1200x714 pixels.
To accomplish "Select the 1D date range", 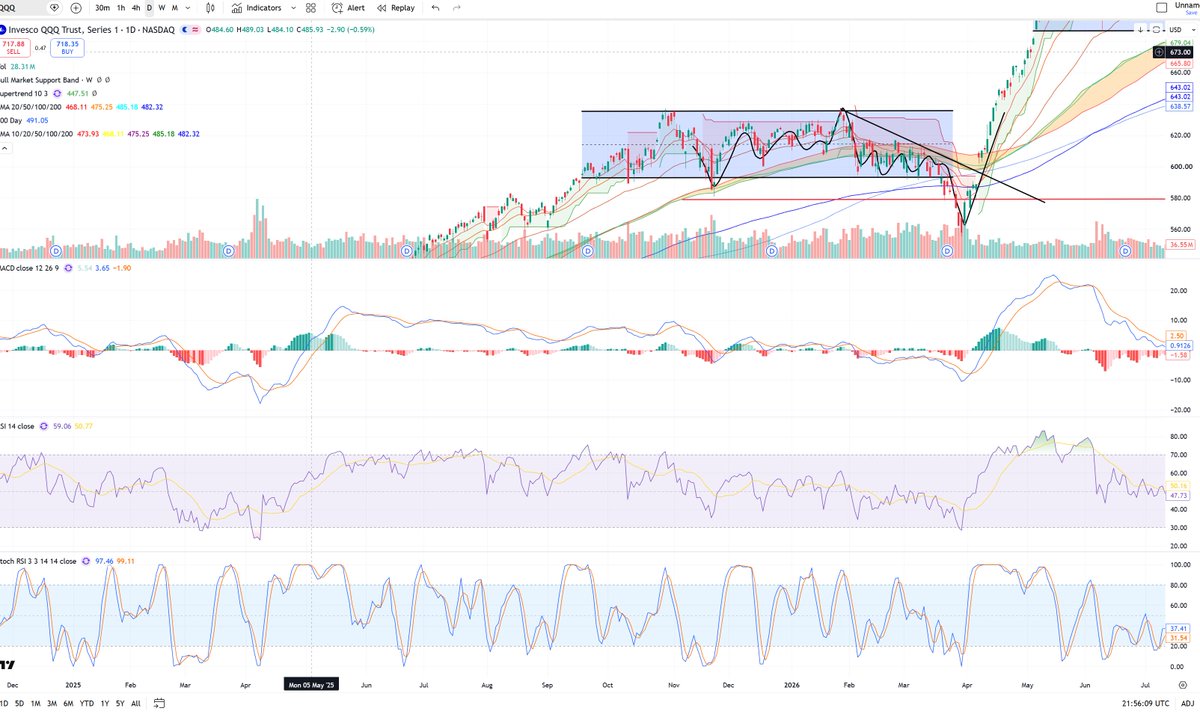I will tap(5, 703).
